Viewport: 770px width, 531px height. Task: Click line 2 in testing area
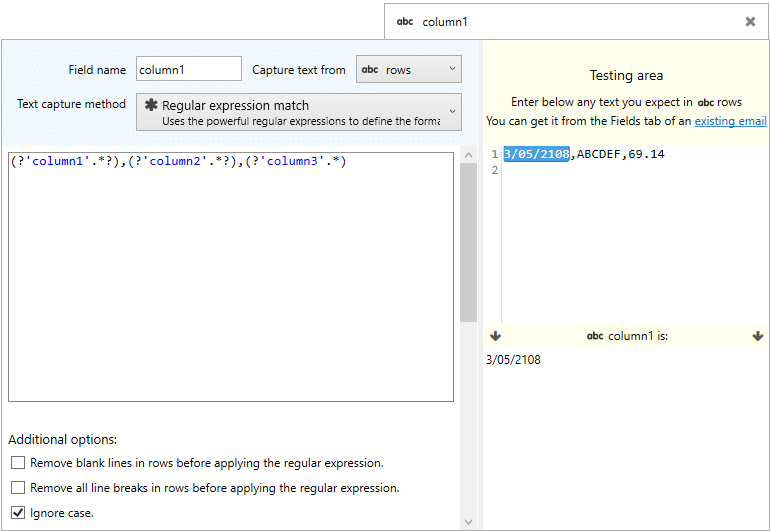click(633, 170)
